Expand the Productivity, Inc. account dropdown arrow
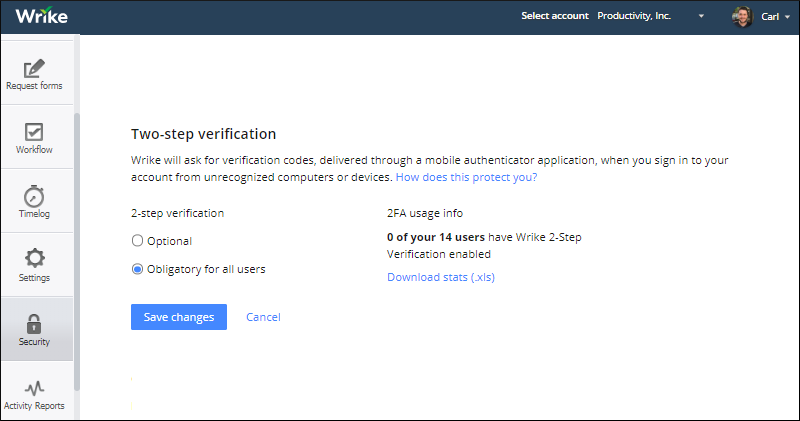 pos(701,16)
